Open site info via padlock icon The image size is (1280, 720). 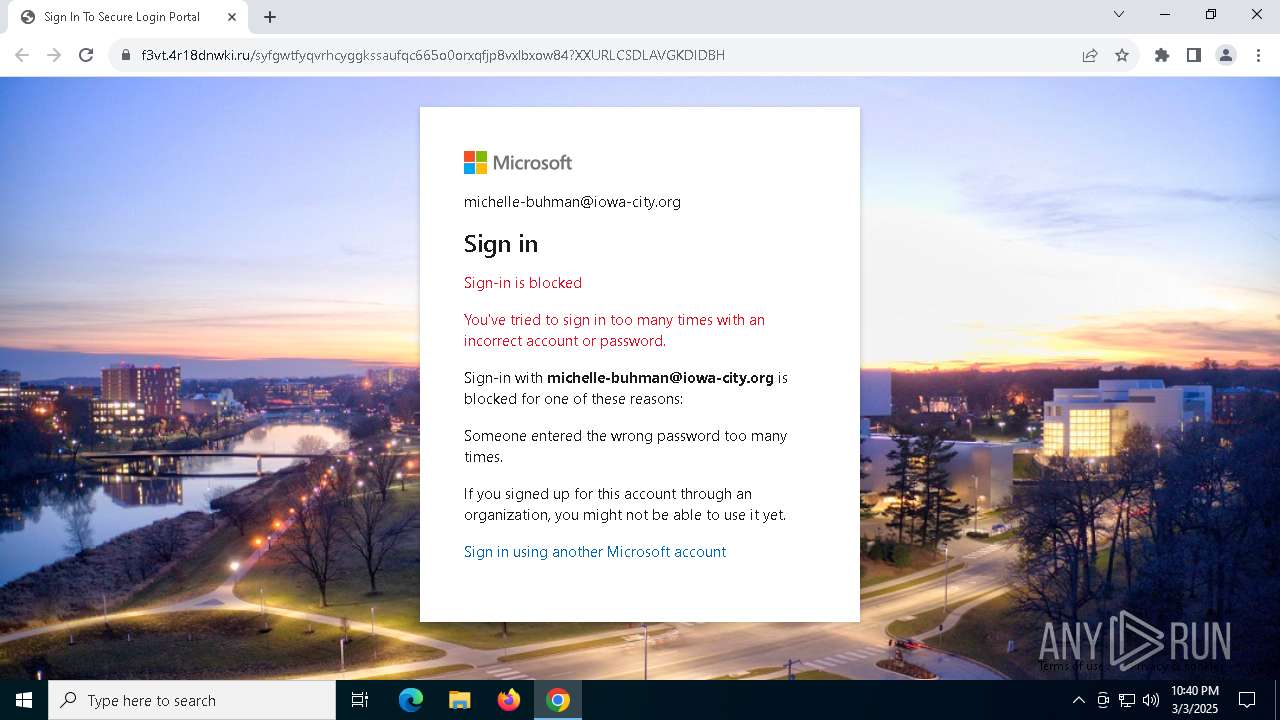point(126,55)
